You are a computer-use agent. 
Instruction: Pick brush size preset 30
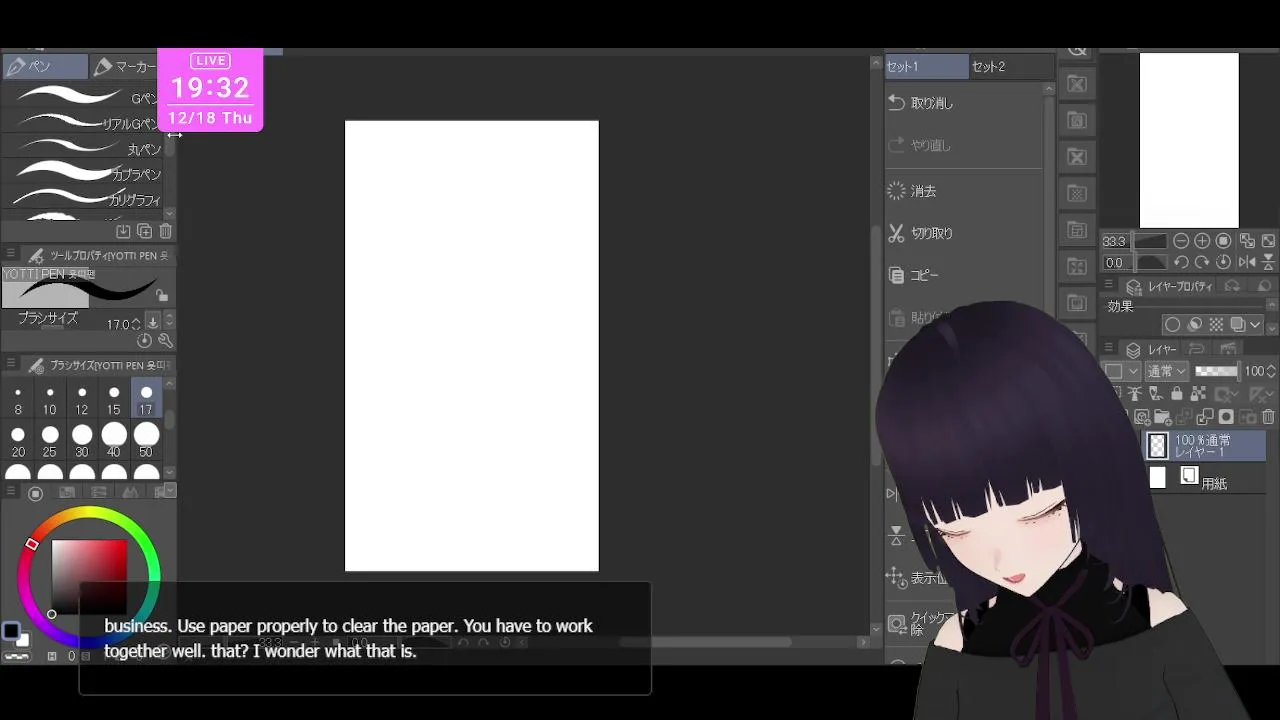(82, 441)
